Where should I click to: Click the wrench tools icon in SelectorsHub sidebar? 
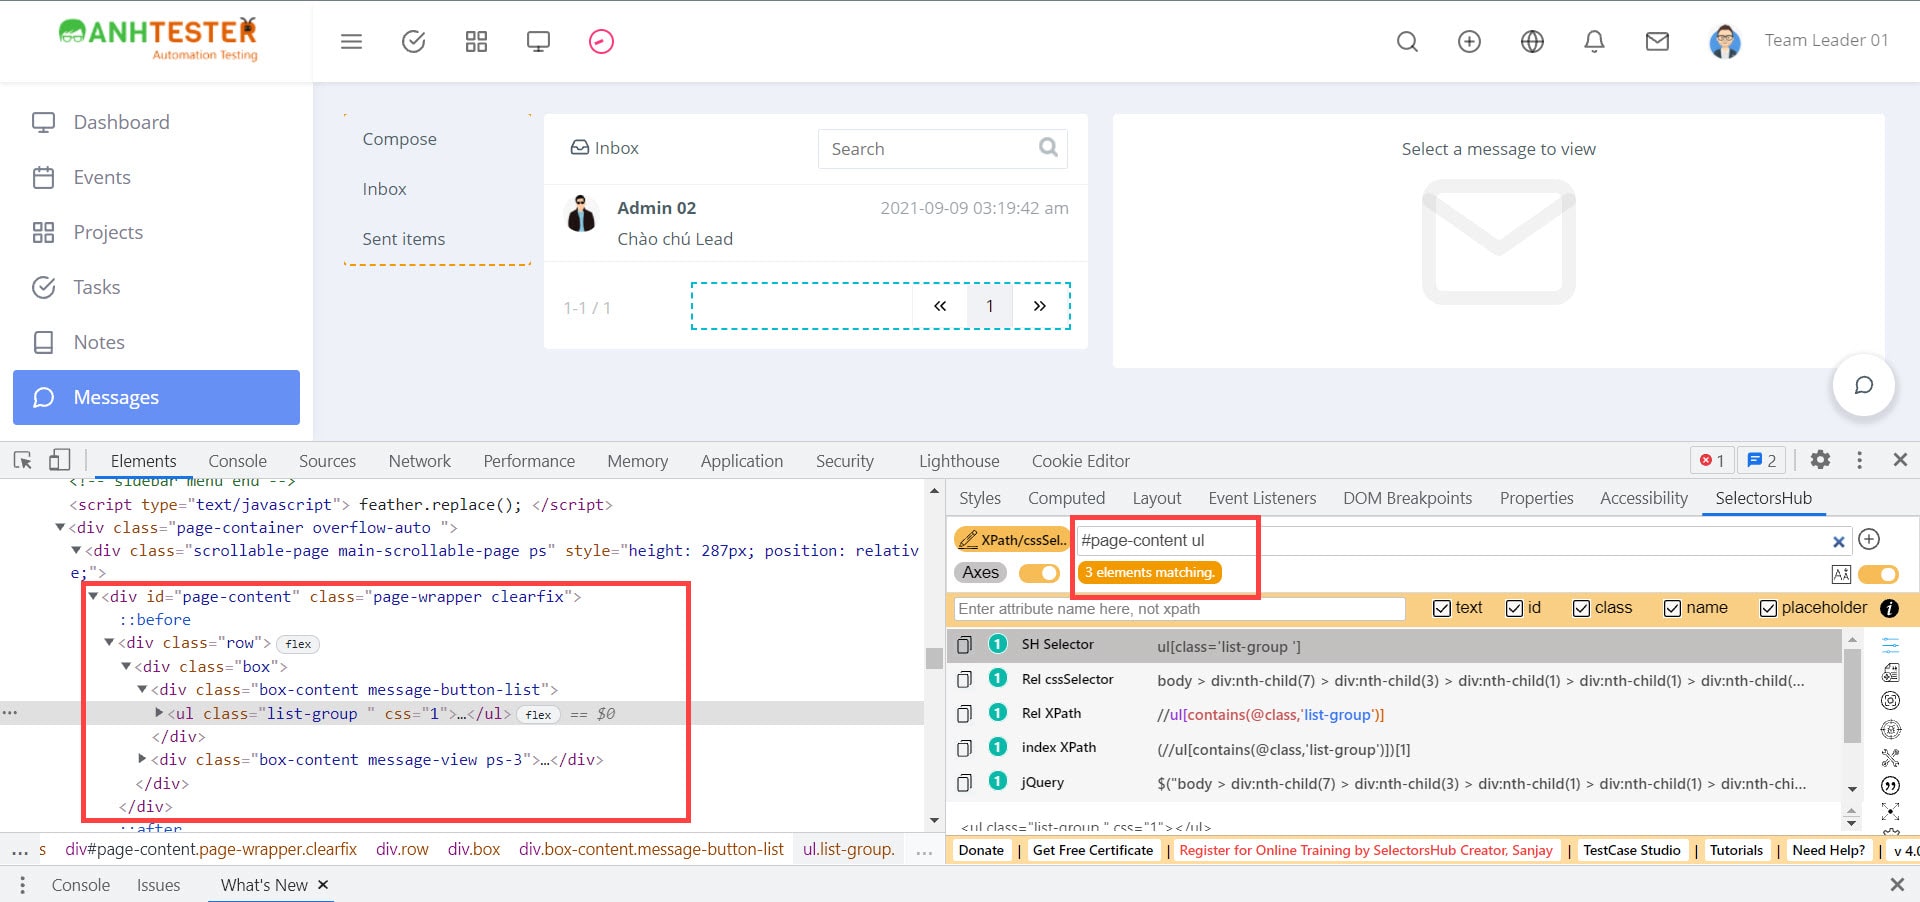coord(1890,758)
